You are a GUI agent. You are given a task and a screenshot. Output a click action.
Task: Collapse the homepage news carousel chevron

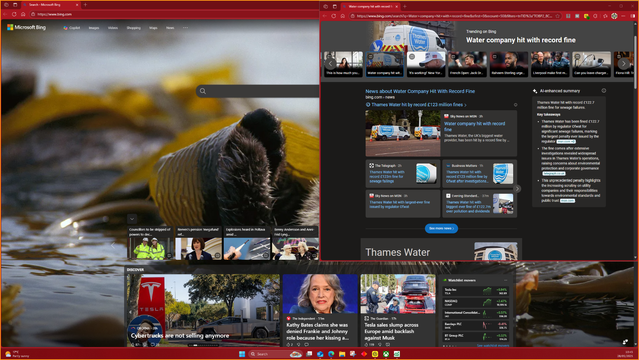[132, 219]
